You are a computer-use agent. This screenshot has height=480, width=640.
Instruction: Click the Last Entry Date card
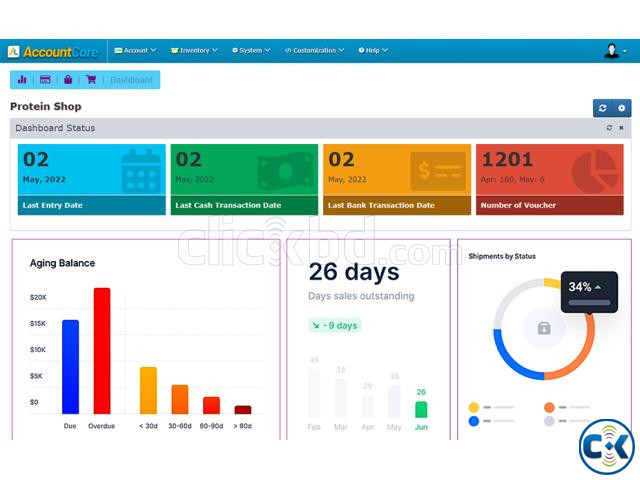coord(92,180)
